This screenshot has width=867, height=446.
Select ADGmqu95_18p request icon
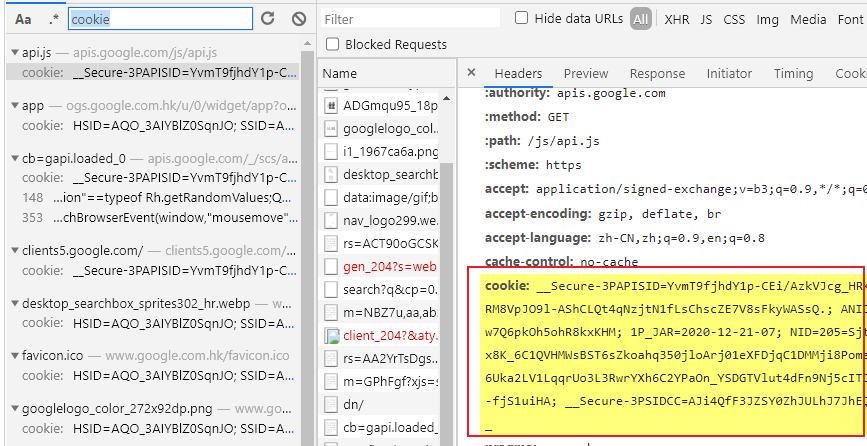pyautogui.click(x=331, y=106)
